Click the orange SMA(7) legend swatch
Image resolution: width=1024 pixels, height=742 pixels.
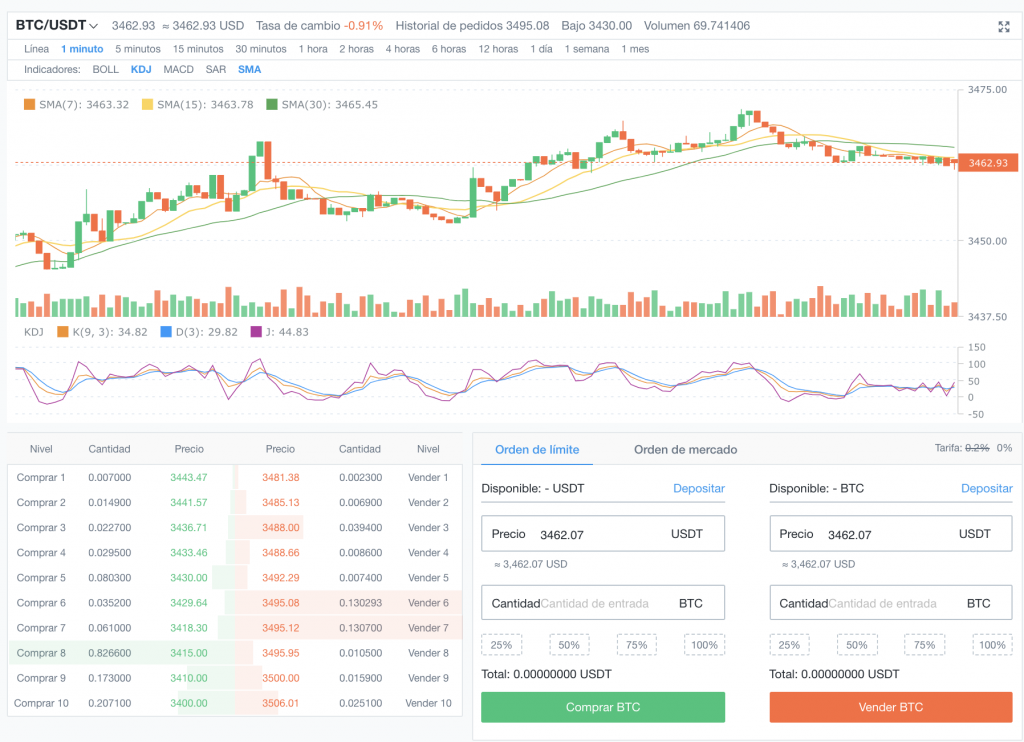[29, 105]
